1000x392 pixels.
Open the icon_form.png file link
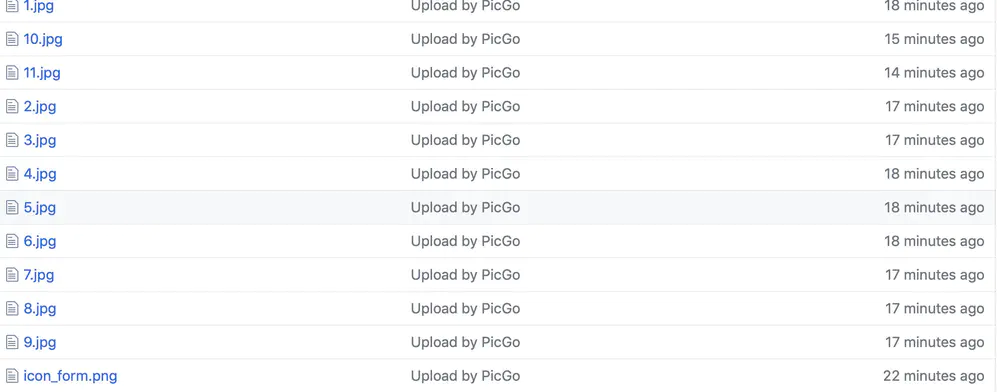click(70, 376)
